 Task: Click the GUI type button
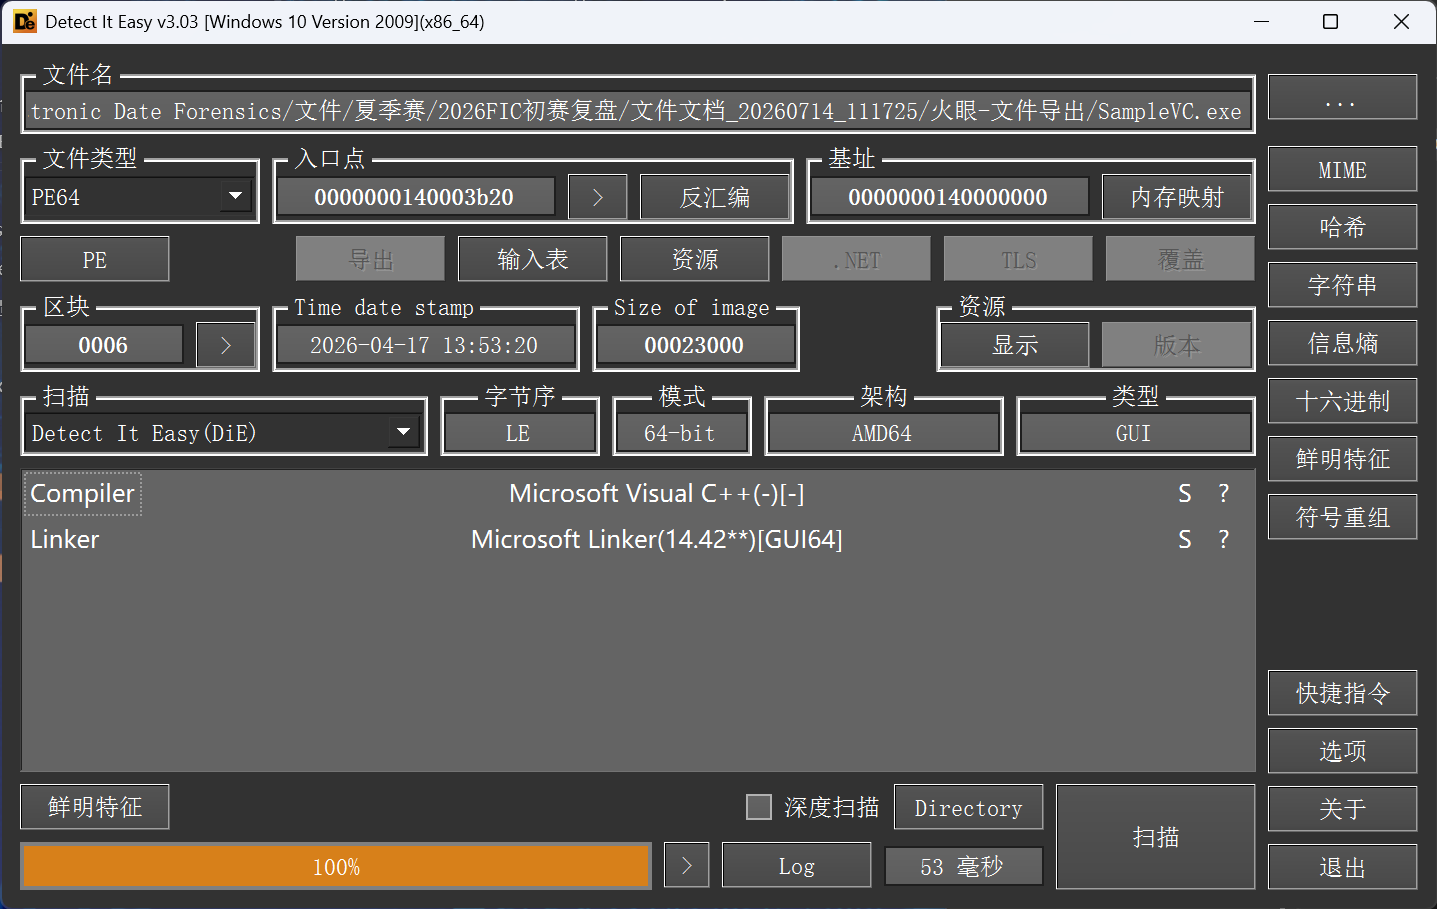tap(1135, 433)
